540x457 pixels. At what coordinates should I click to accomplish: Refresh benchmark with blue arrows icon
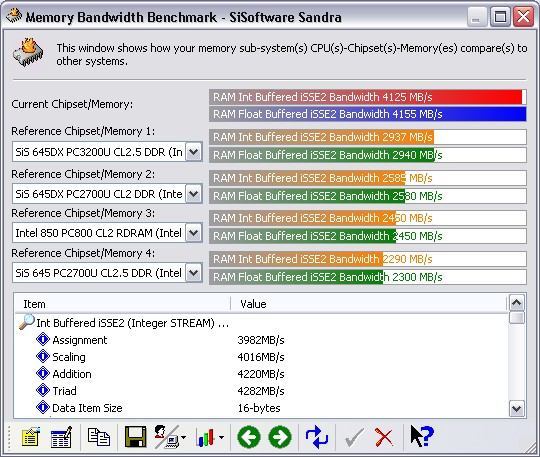coord(317,437)
